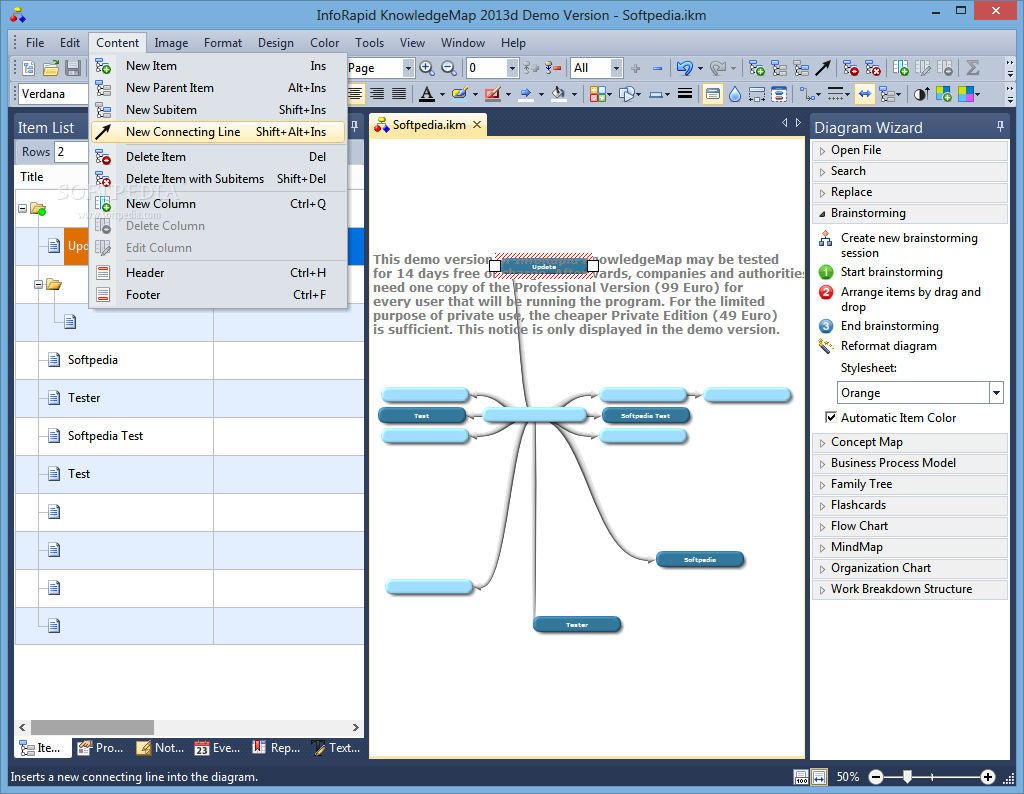The width and height of the screenshot is (1024, 794).
Task: Open the Eve... bottom panel tab
Action: (x=217, y=748)
